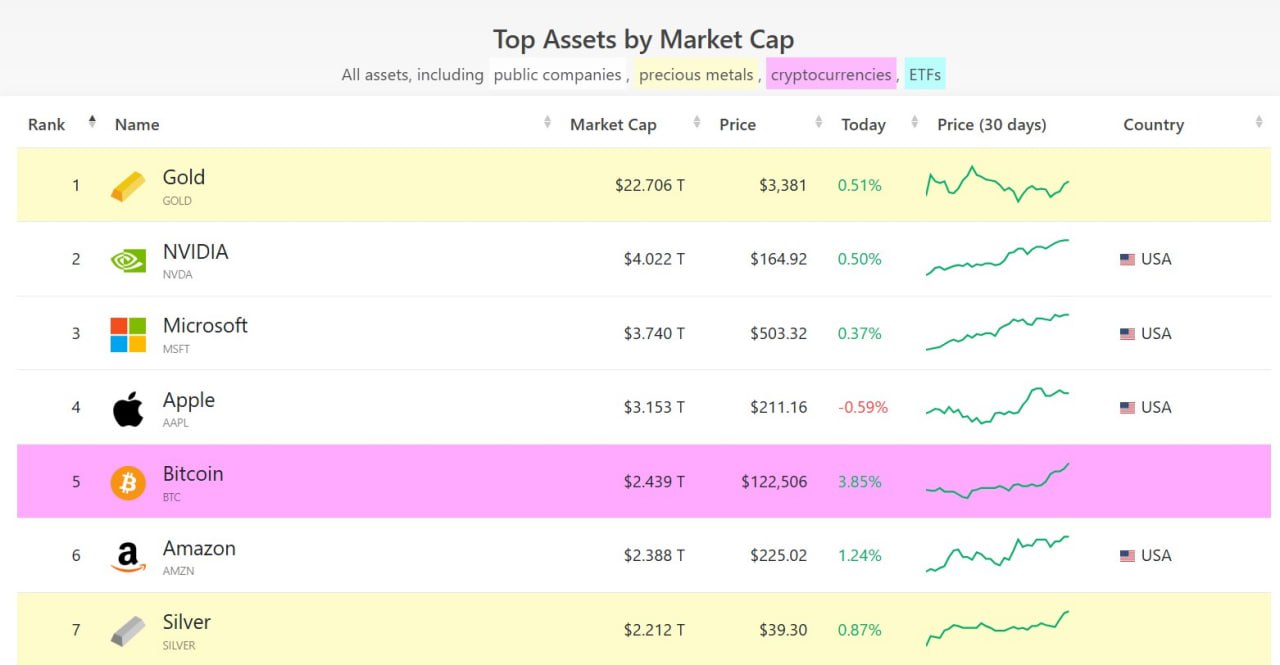Sort by Price column arrows
The image size is (1280, 665).
[x=818, y=123]
